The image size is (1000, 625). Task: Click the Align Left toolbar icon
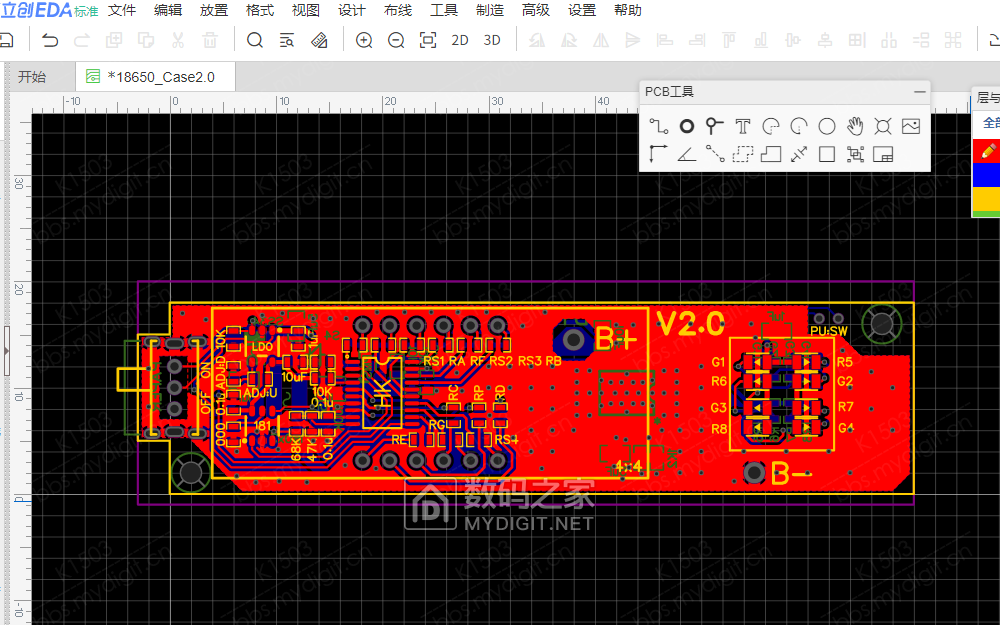(x=665, y=40)
